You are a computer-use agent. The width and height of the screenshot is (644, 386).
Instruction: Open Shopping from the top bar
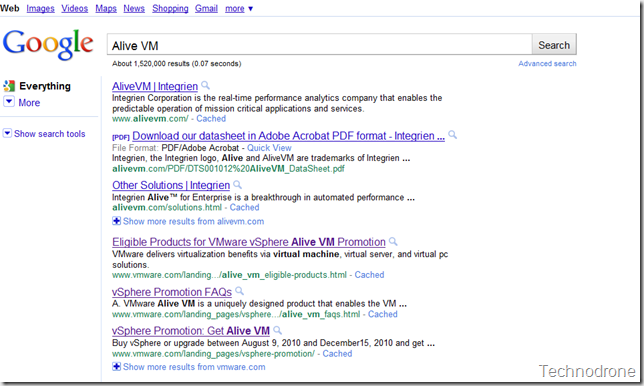170,8
